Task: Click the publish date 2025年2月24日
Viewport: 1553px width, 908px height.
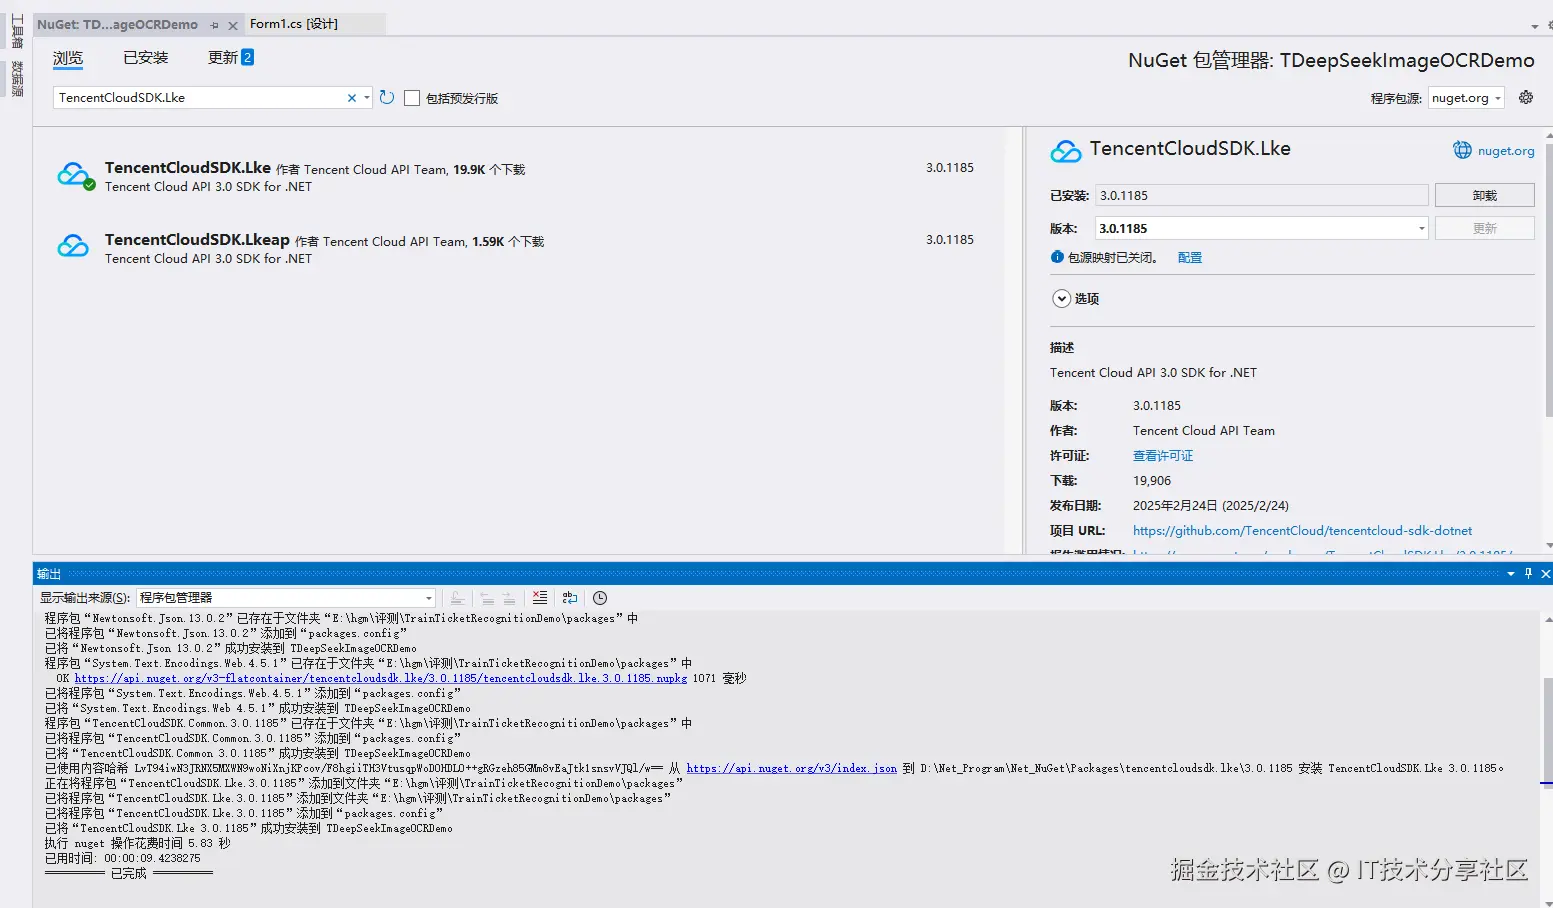Action: click(x=1210, y=505)
